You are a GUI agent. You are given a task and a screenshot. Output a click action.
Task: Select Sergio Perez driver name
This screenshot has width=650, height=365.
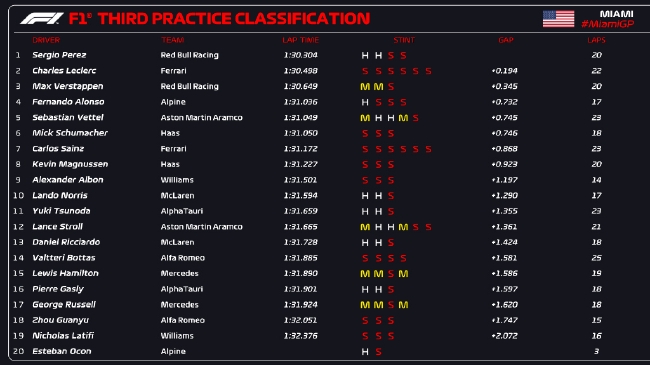(59, 55)
